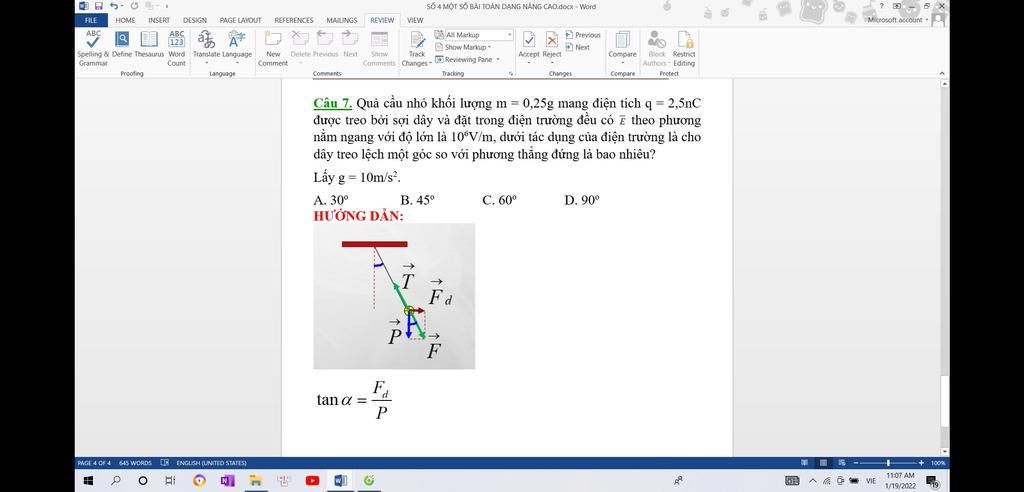Image resolution: width=1024 pixels, height=492 pixels.
Task: Insert a New Comment
Action: (x=273, y=48)
